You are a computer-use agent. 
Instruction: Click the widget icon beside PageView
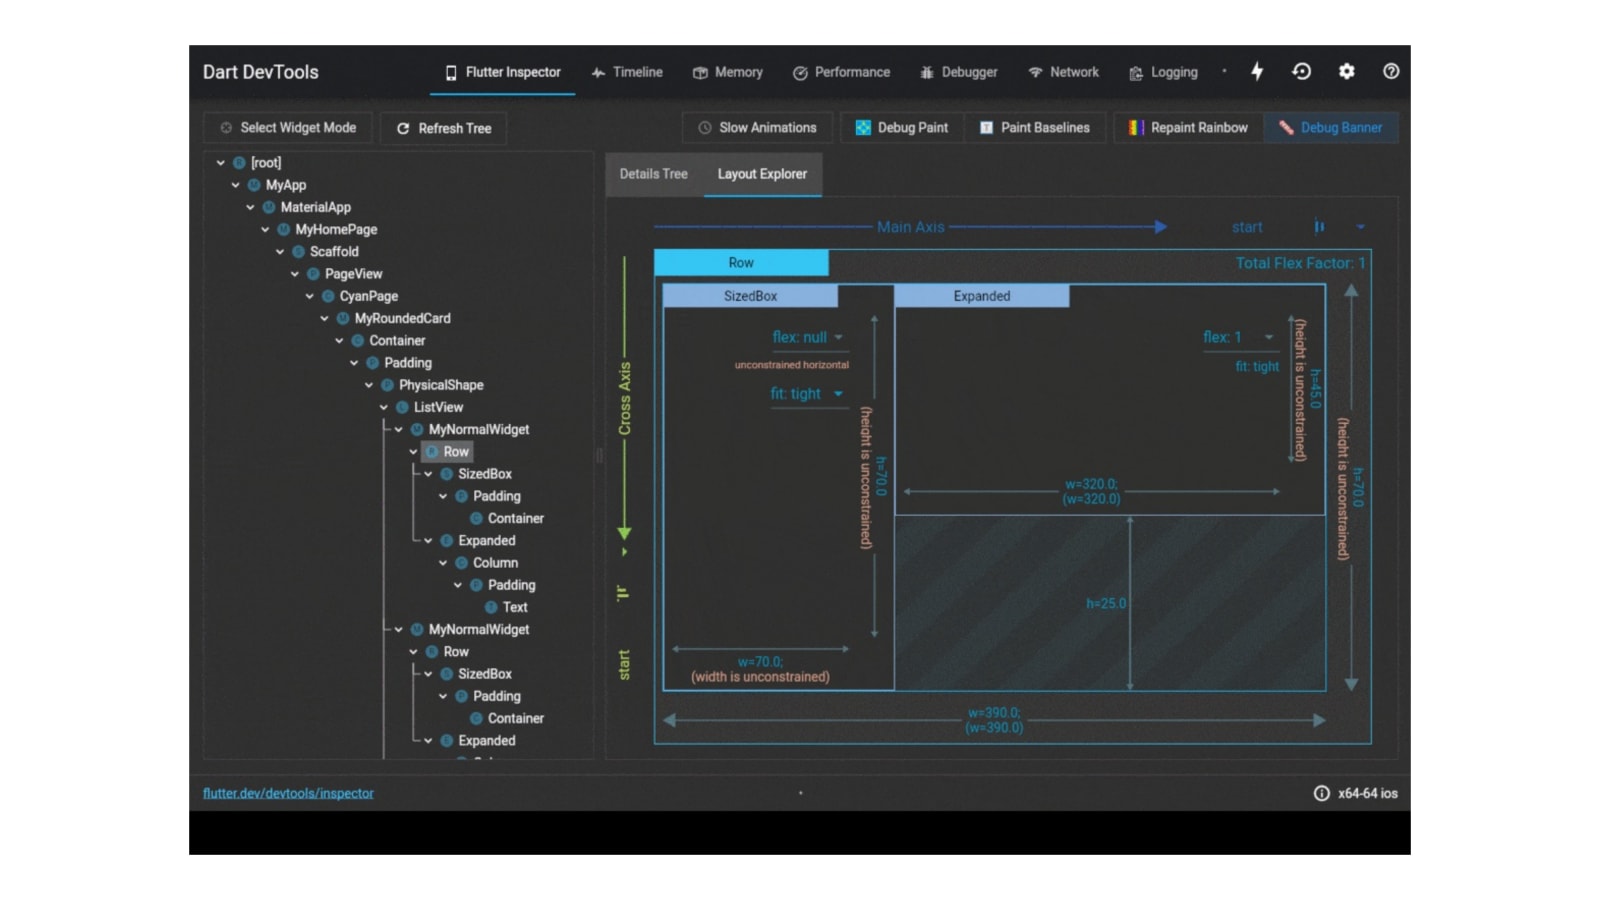313,274
